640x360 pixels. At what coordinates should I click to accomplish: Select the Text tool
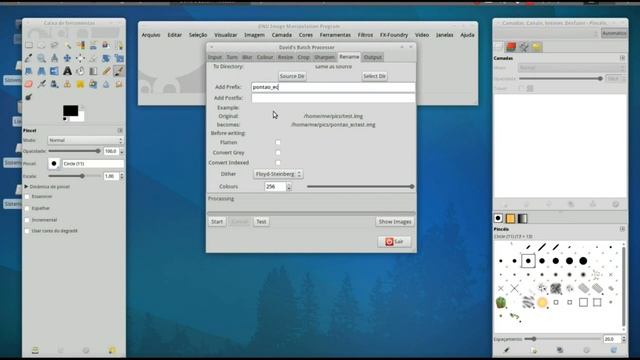coord(67,71)
